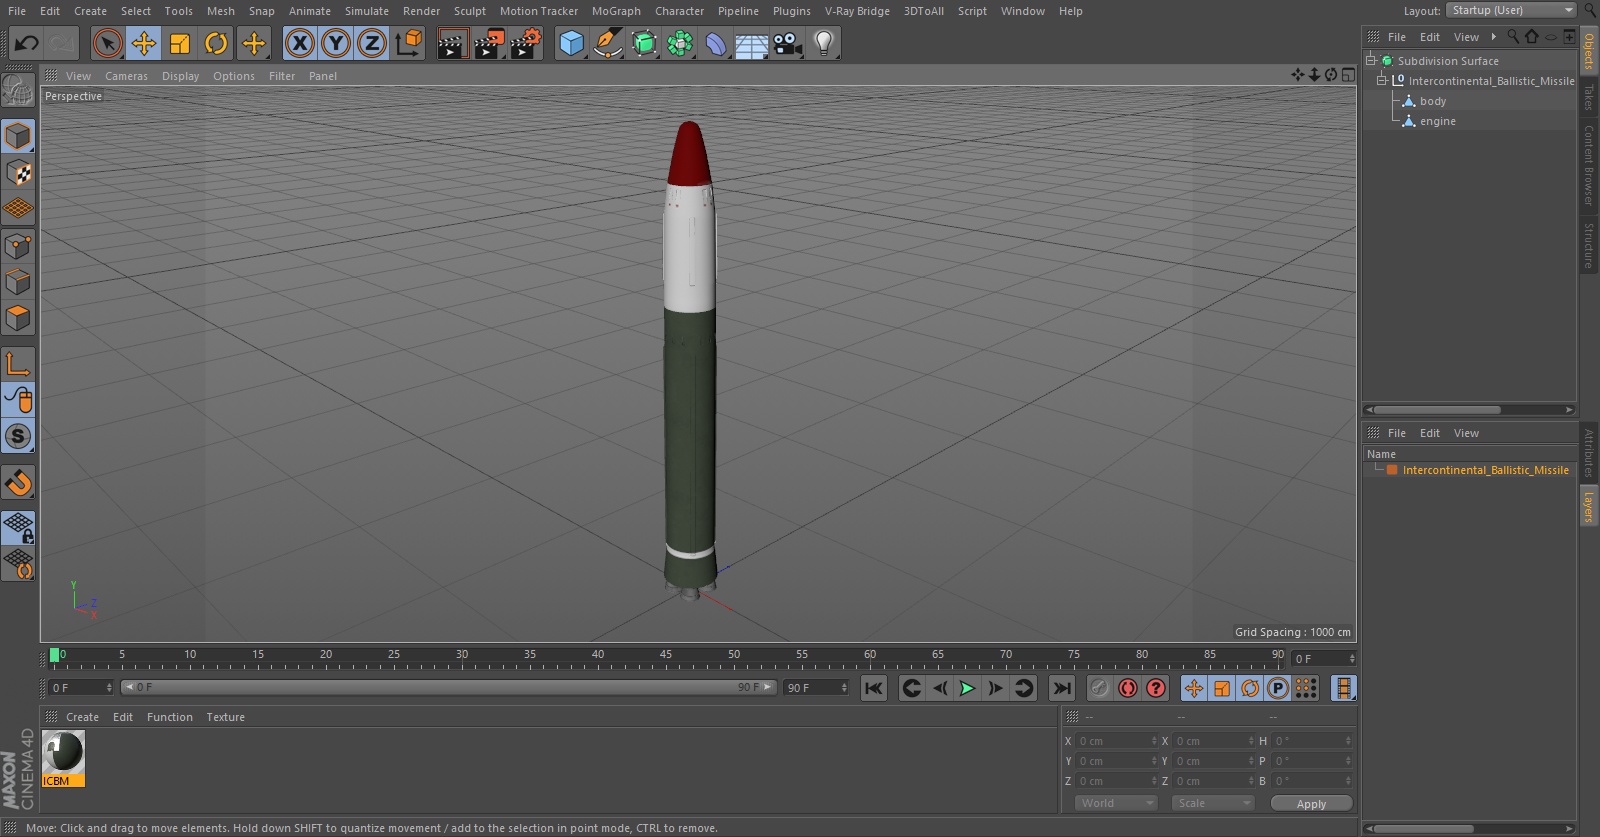Open the Spline pen tool
This screenshot has height=837, width=1600.
click(x=607, y=43)
